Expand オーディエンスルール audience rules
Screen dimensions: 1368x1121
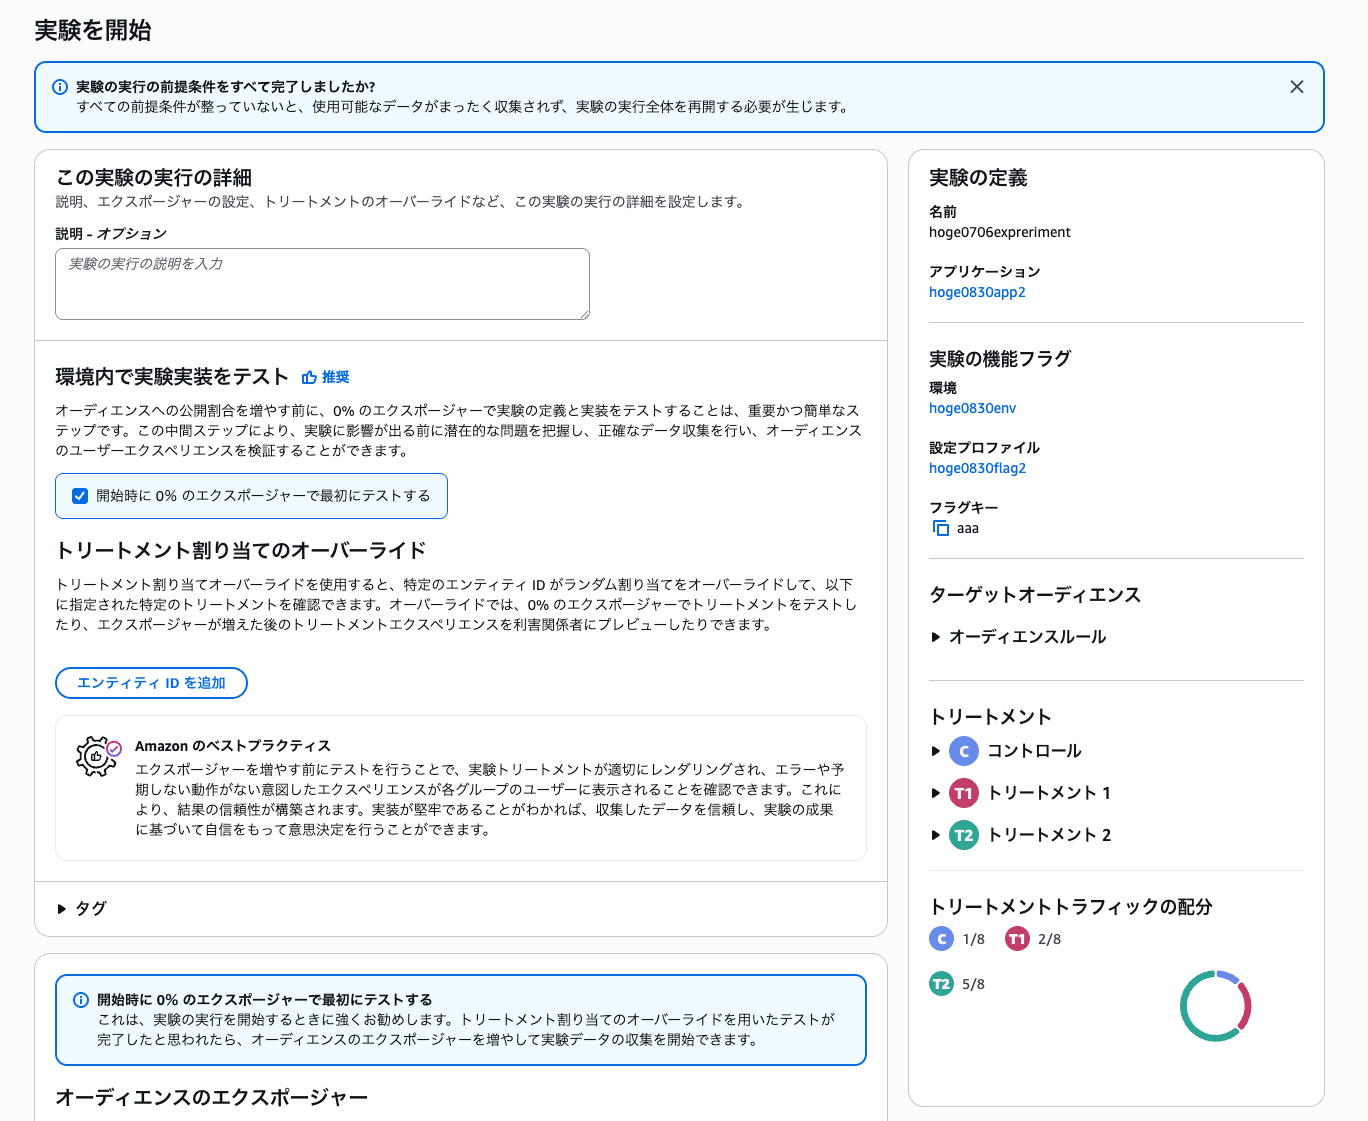(1018, 637)
